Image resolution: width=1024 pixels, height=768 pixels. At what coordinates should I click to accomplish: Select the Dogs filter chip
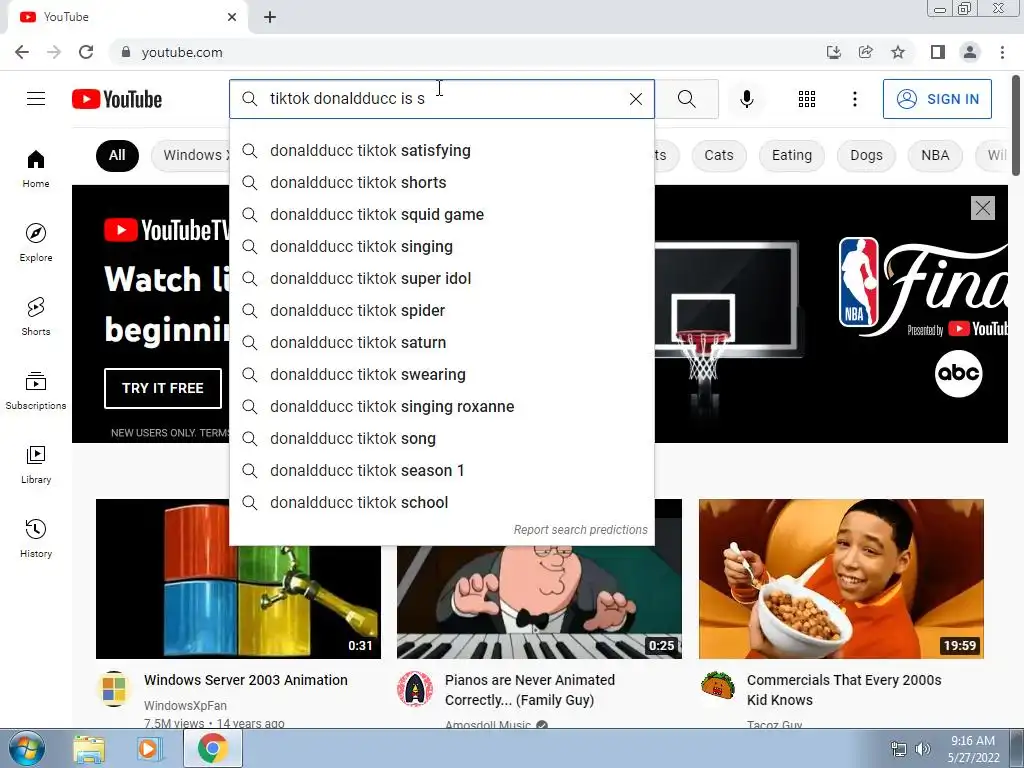tap(866, 155)
